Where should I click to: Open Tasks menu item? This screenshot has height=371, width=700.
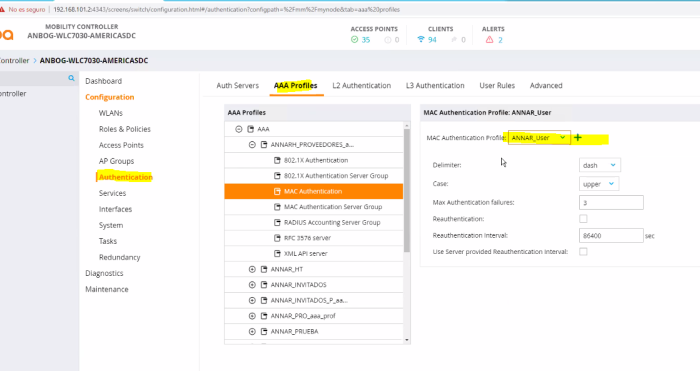click(x=108, y=241)
